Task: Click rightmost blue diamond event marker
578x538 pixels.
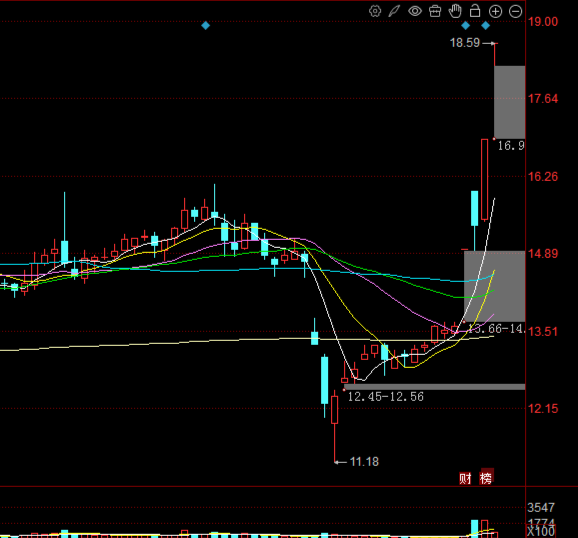Action: [485, 25]
